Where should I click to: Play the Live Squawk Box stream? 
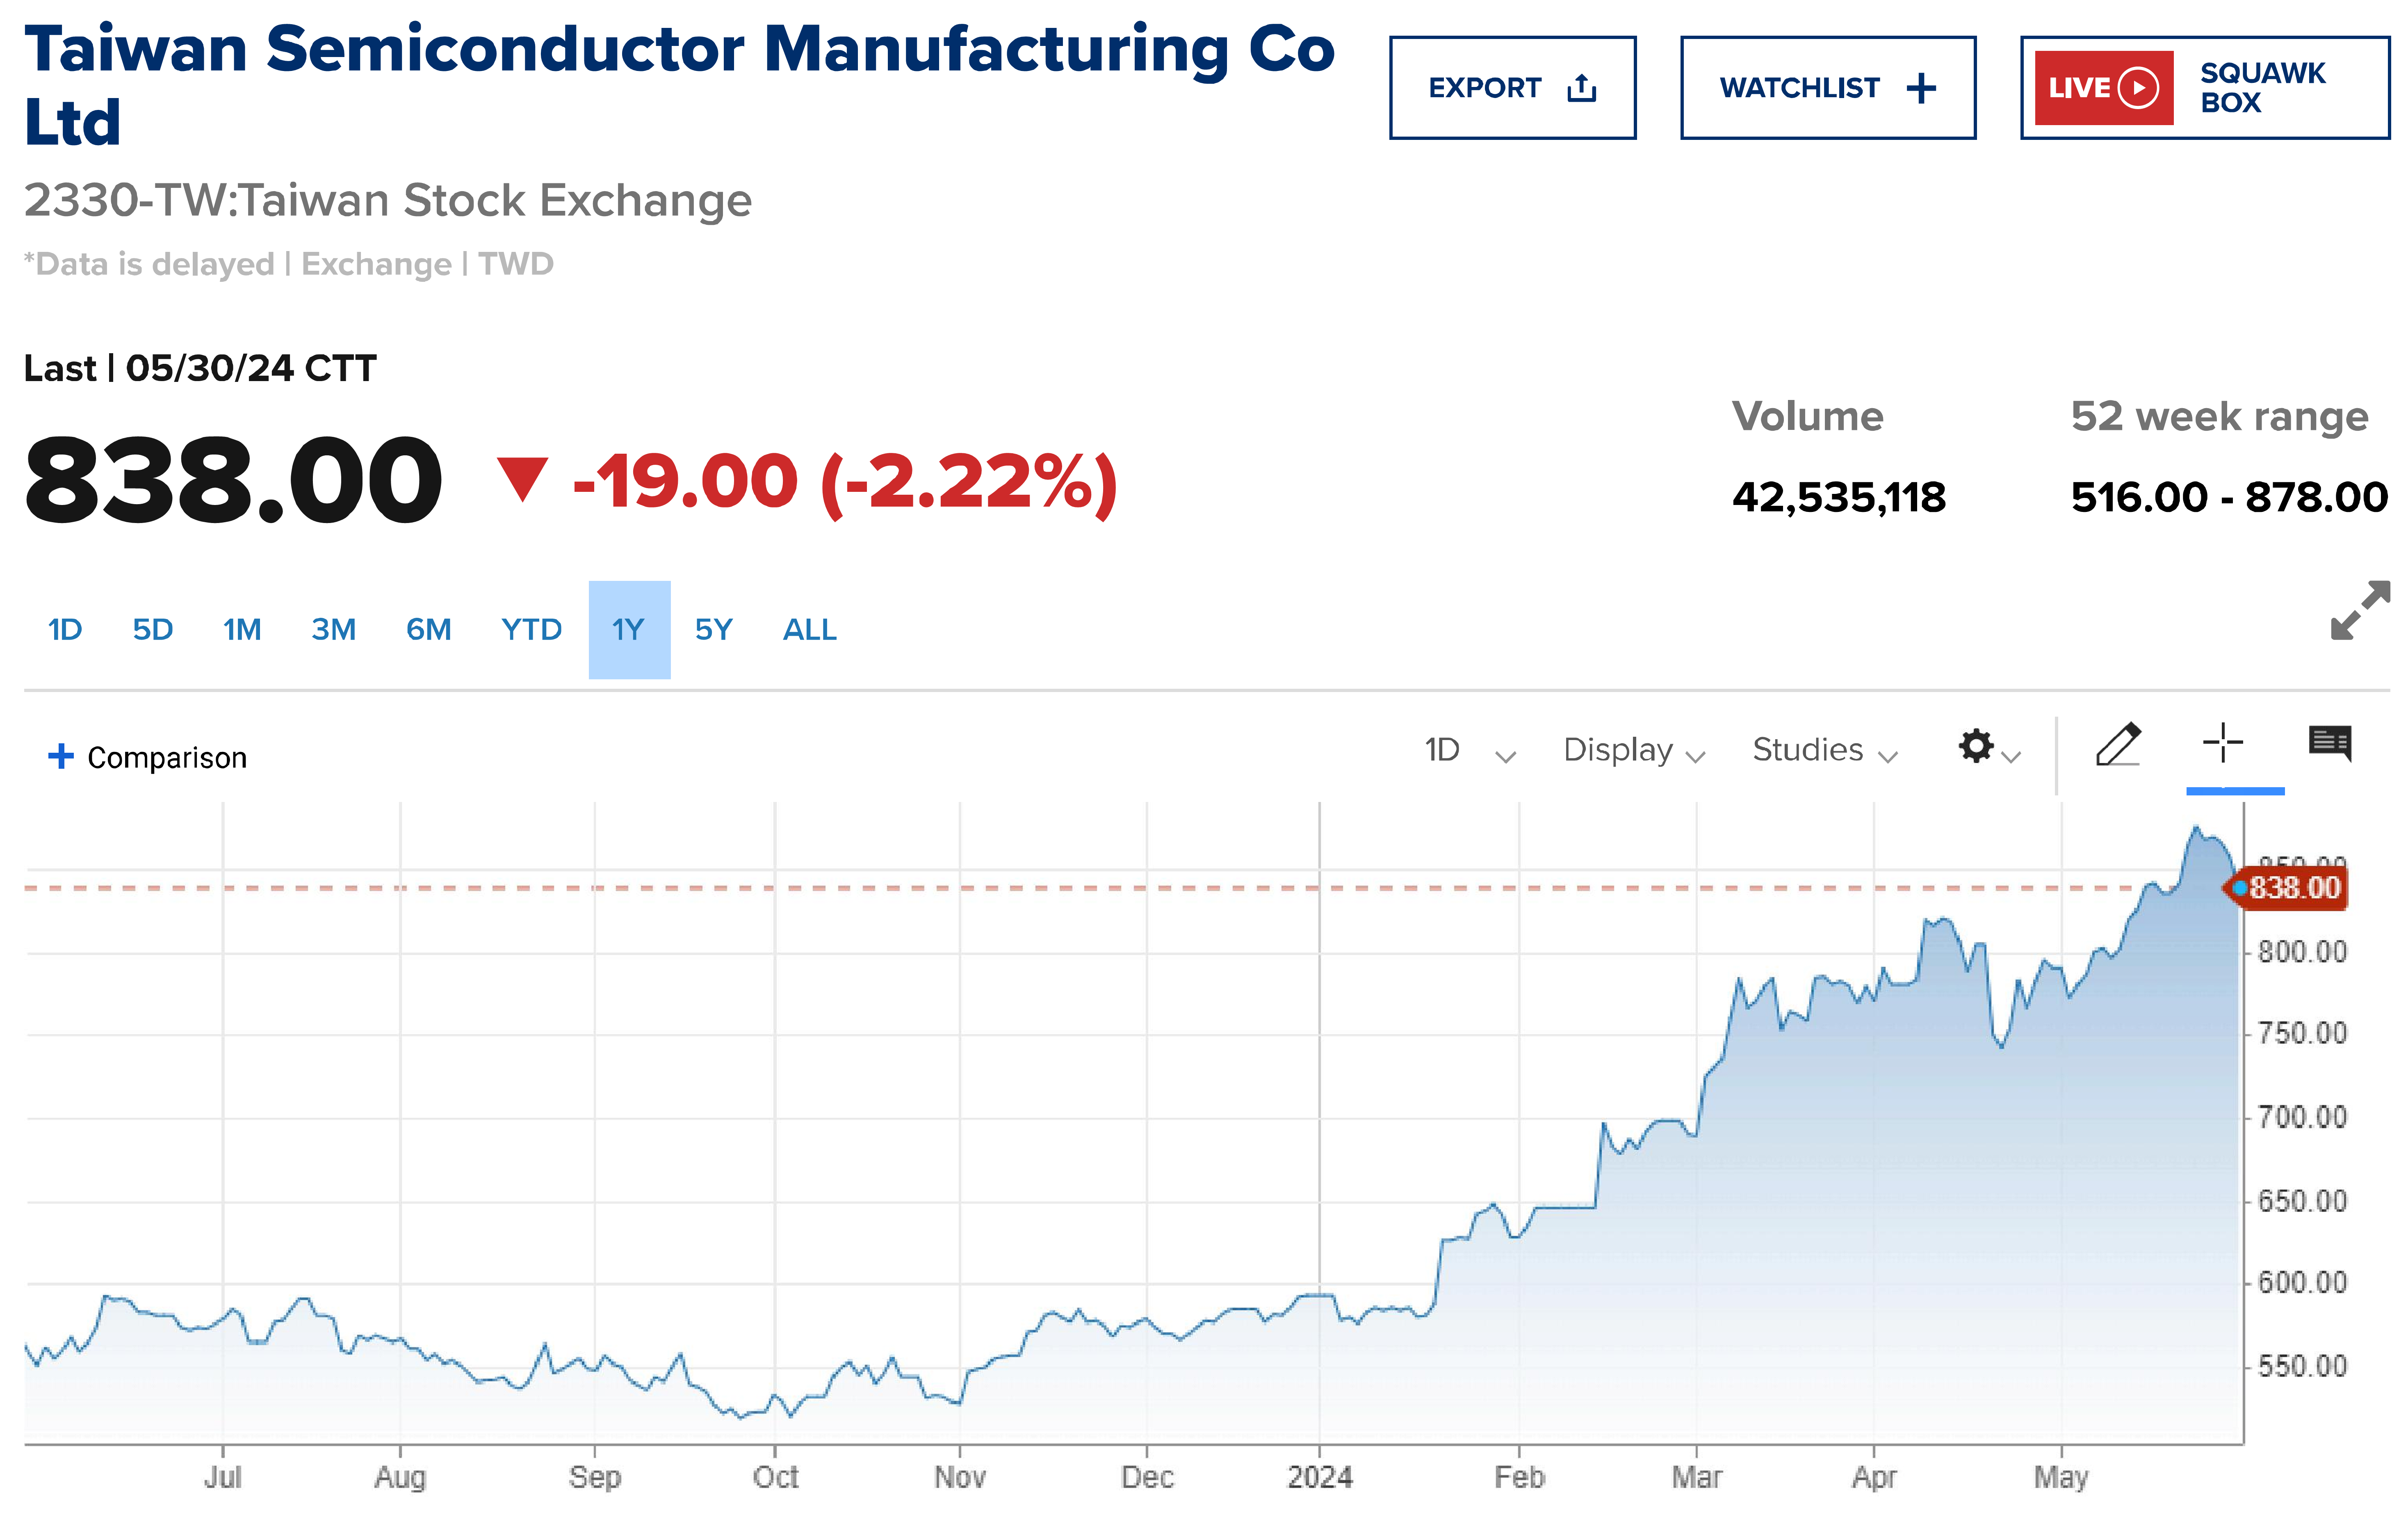point(2138,88)
